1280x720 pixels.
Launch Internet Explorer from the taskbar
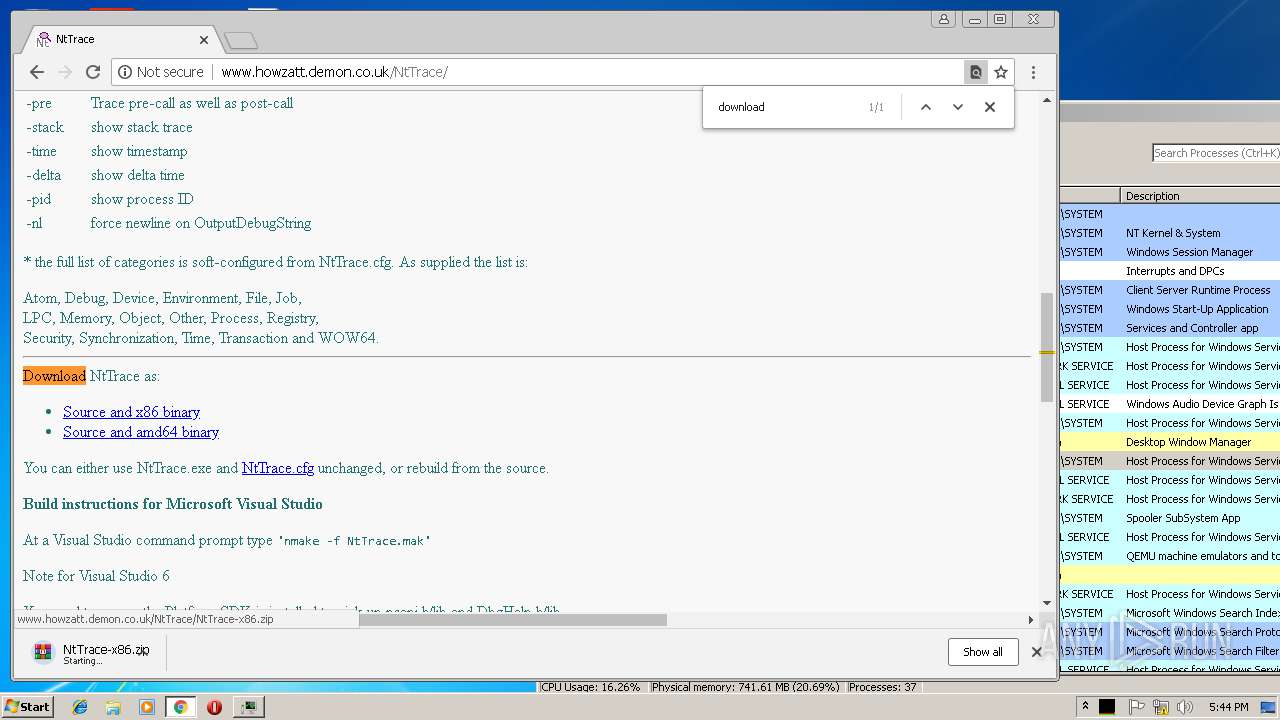[80, 707]
